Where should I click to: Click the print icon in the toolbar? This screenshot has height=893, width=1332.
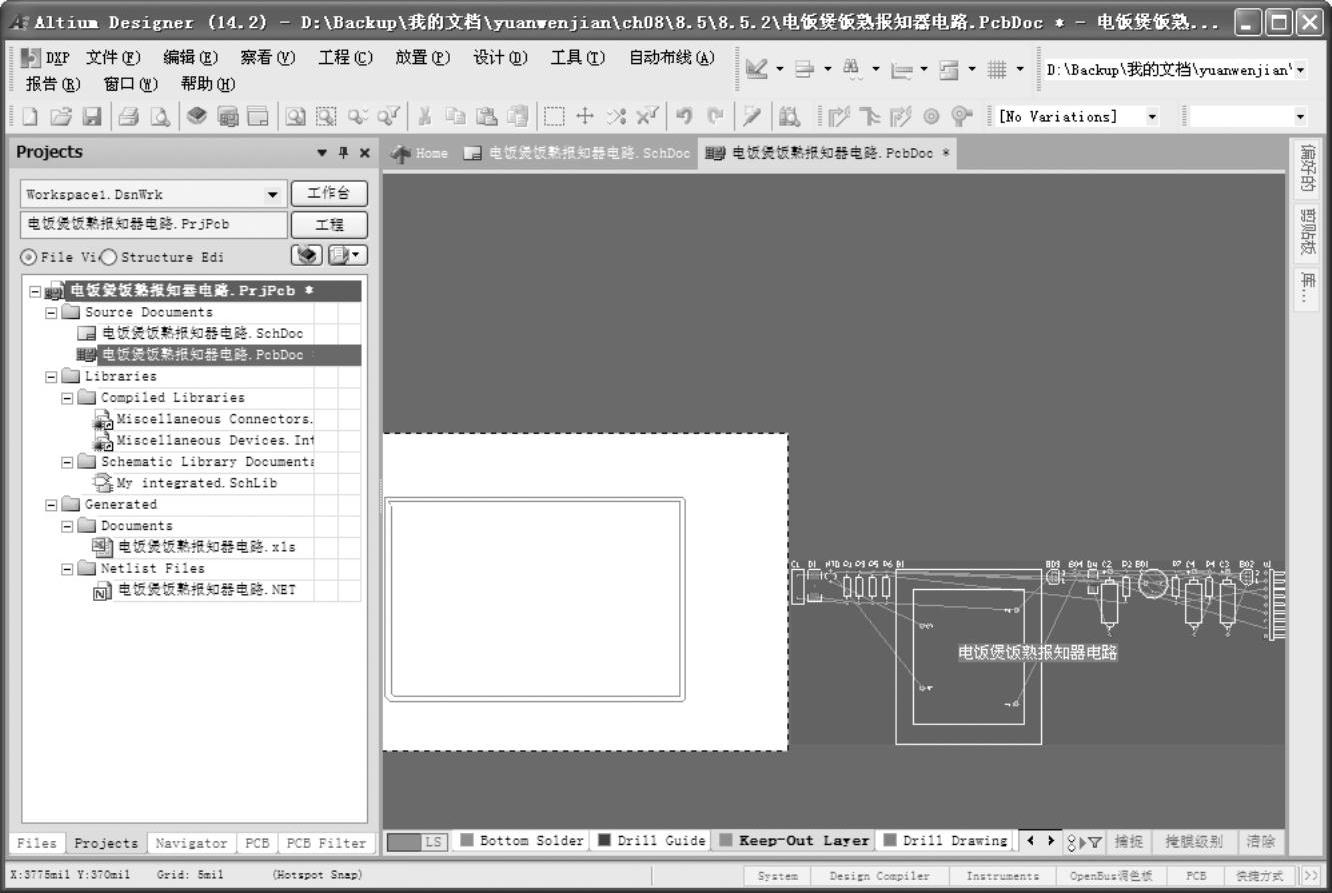pos(128,117)
